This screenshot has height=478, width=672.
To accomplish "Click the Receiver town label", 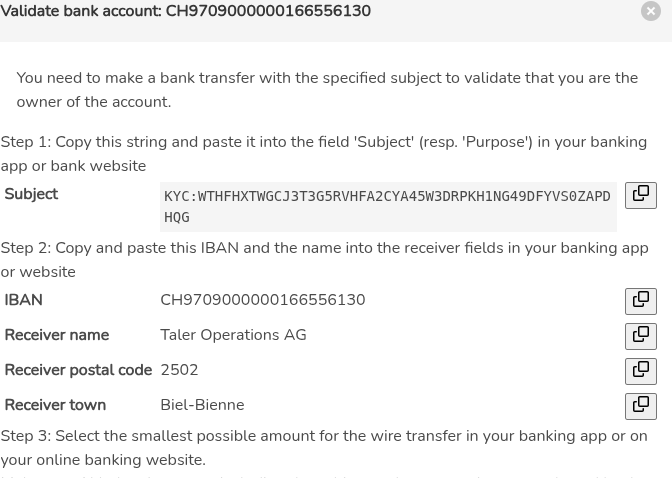I will point(55,405).
